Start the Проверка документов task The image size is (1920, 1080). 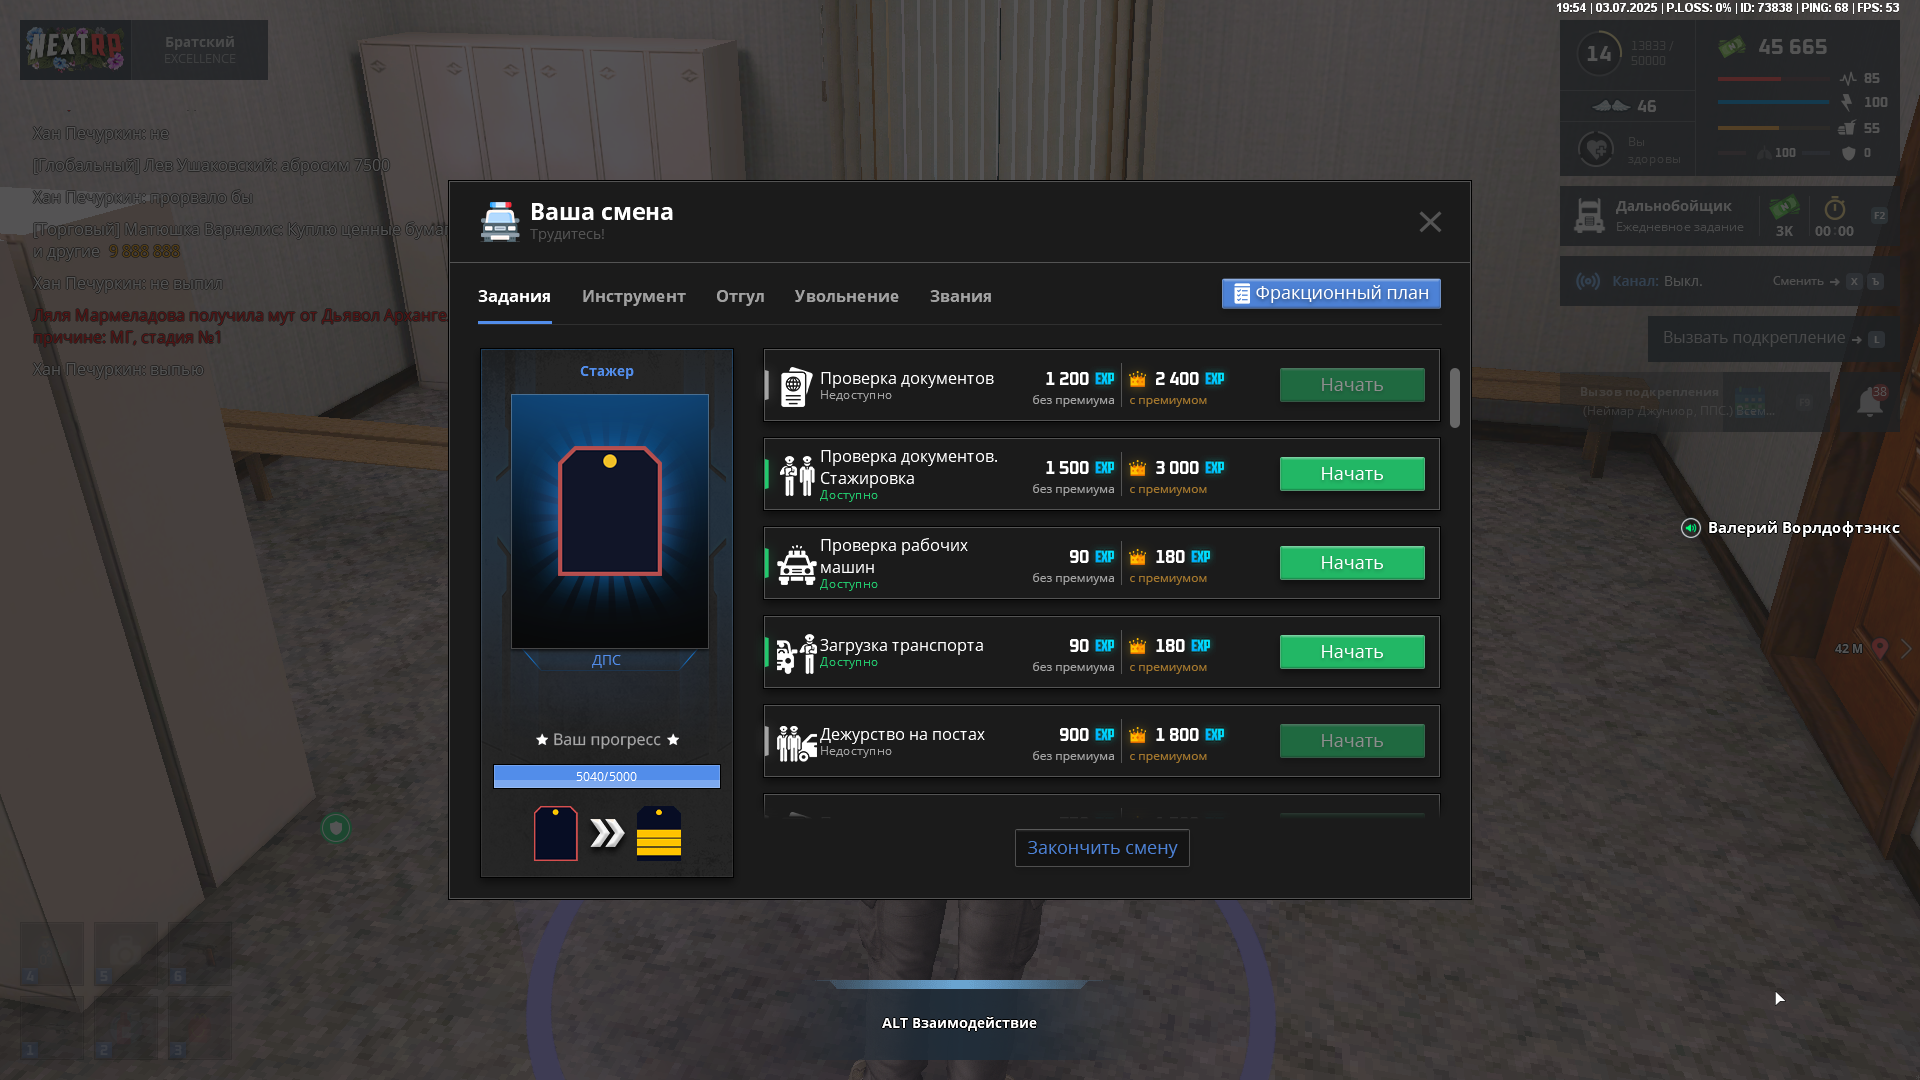point(1352,385)
